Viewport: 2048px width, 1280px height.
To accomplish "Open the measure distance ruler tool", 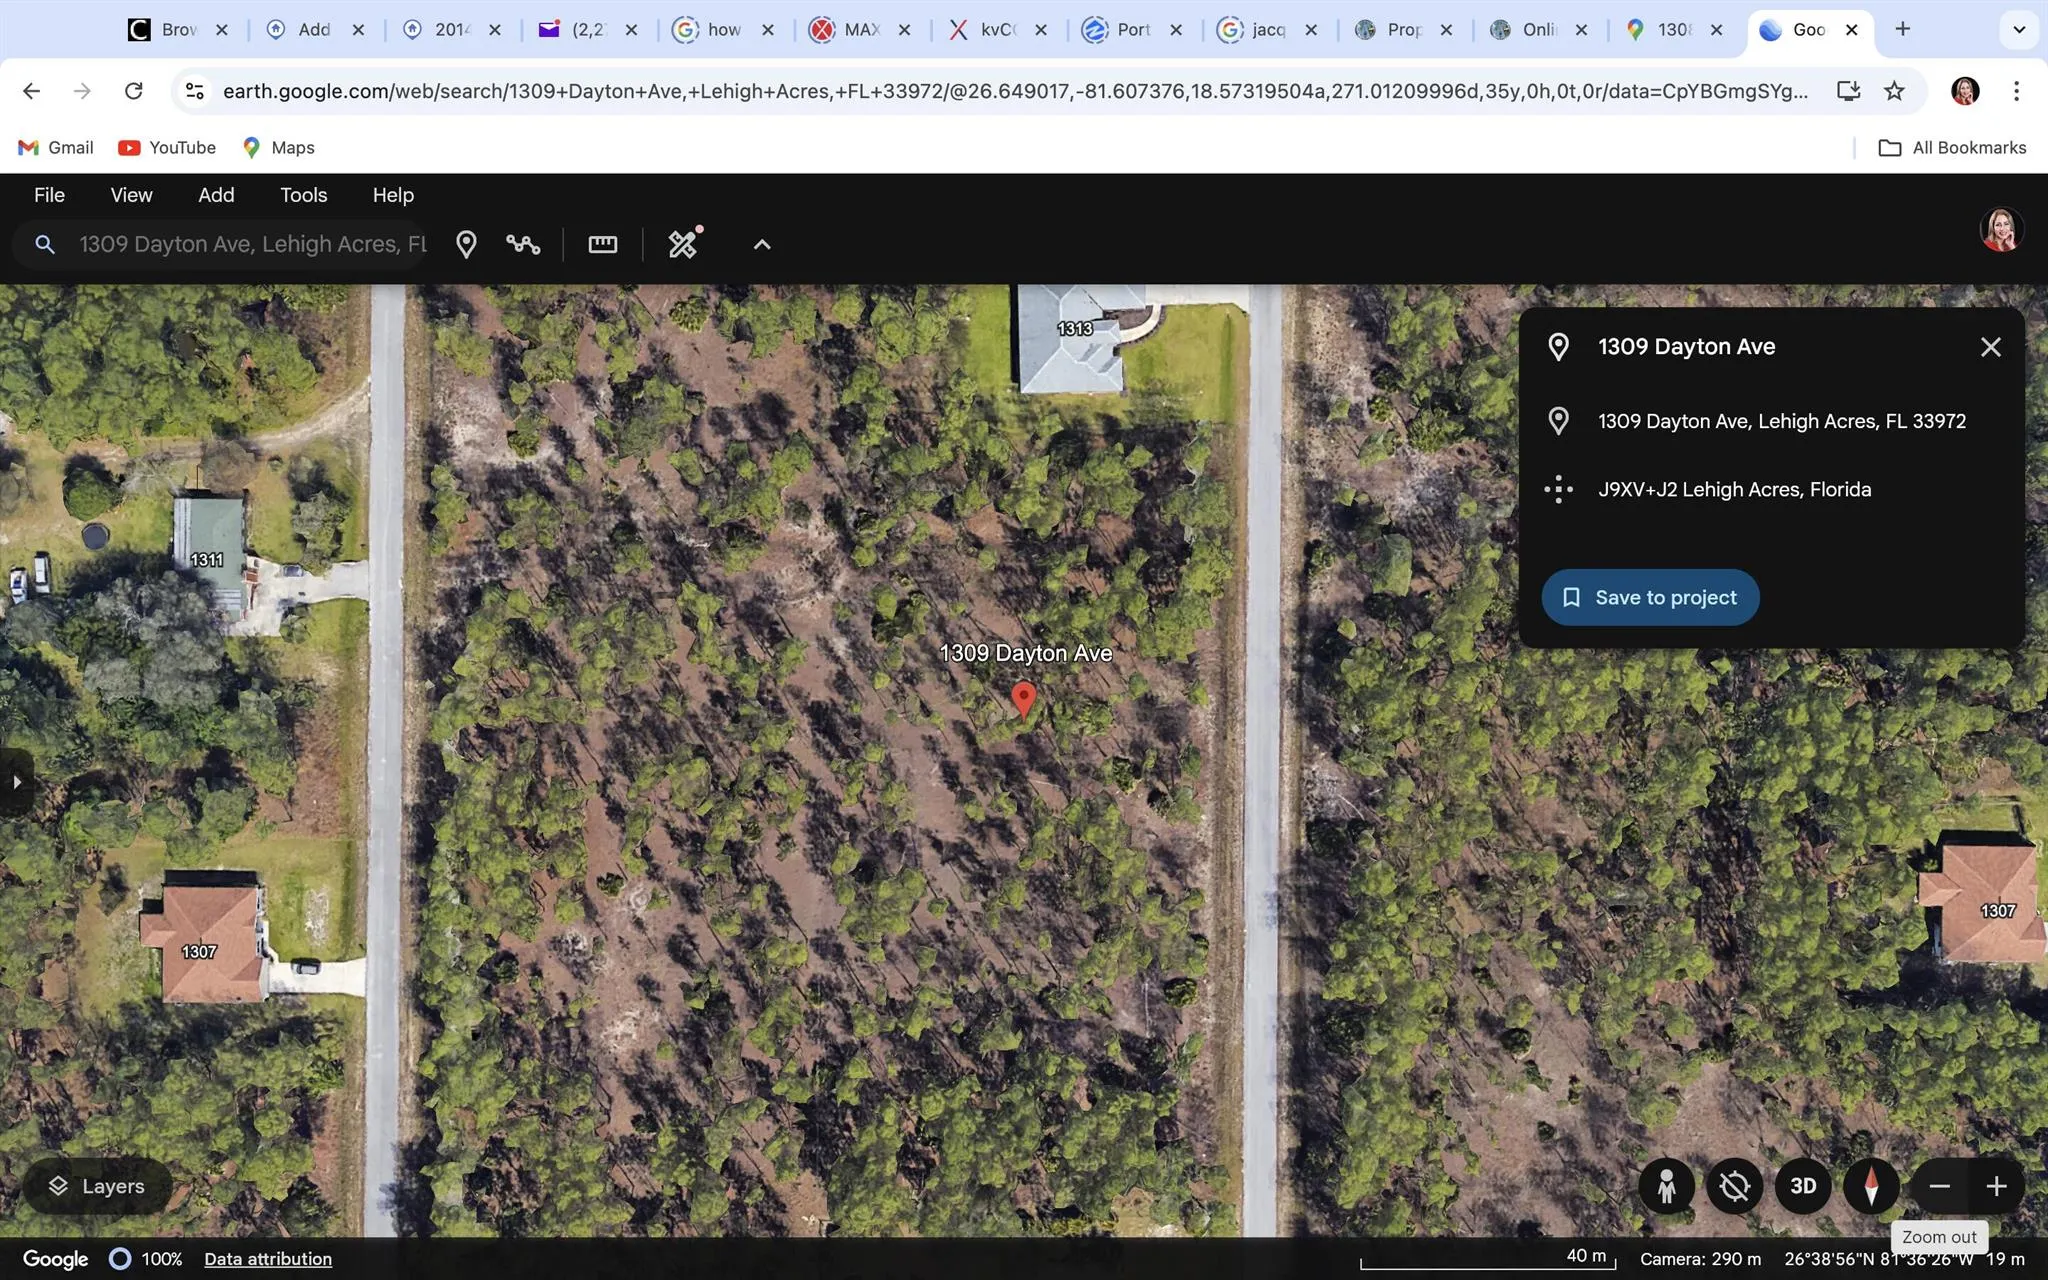I will [x=603, y=244].
